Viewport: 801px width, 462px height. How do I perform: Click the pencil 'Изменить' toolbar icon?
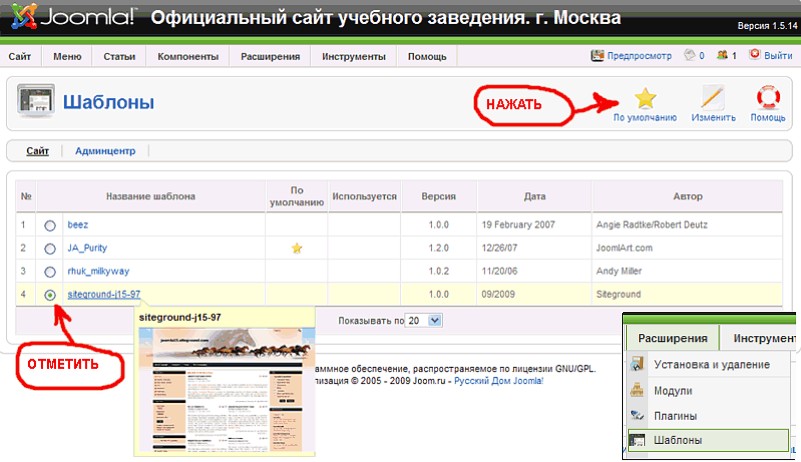click(713, 97)
